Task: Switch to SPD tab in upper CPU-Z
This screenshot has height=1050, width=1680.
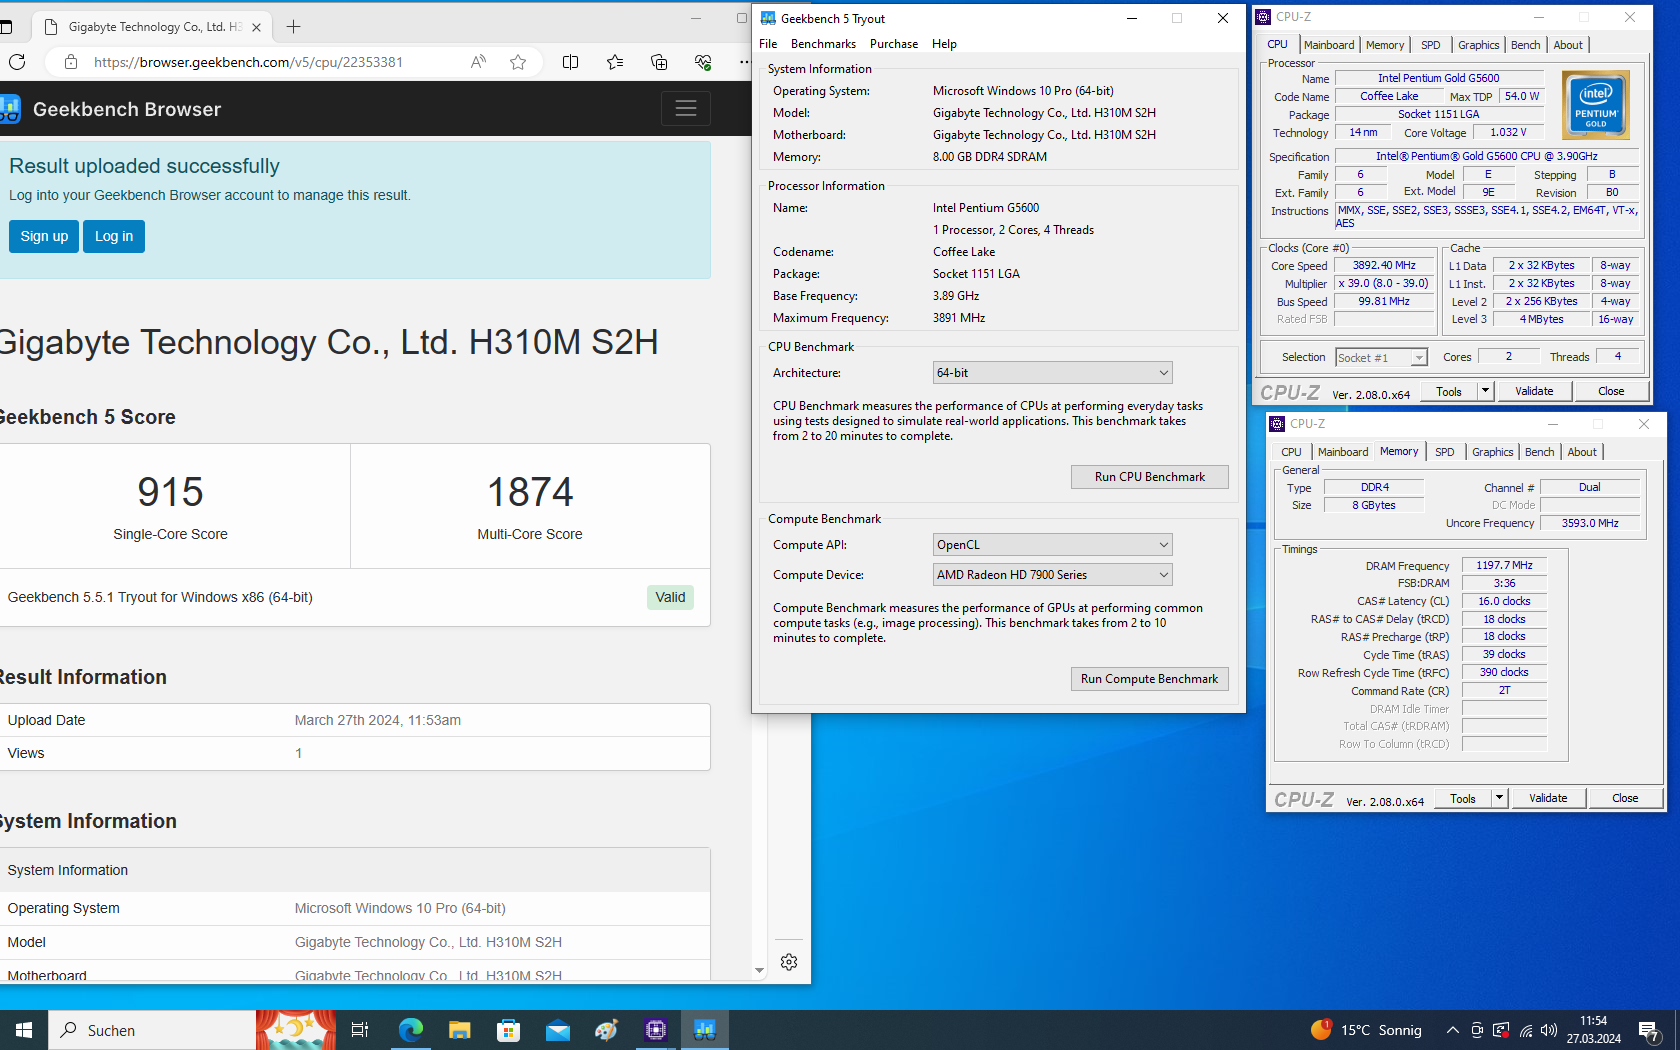Action: [1431, 45]
